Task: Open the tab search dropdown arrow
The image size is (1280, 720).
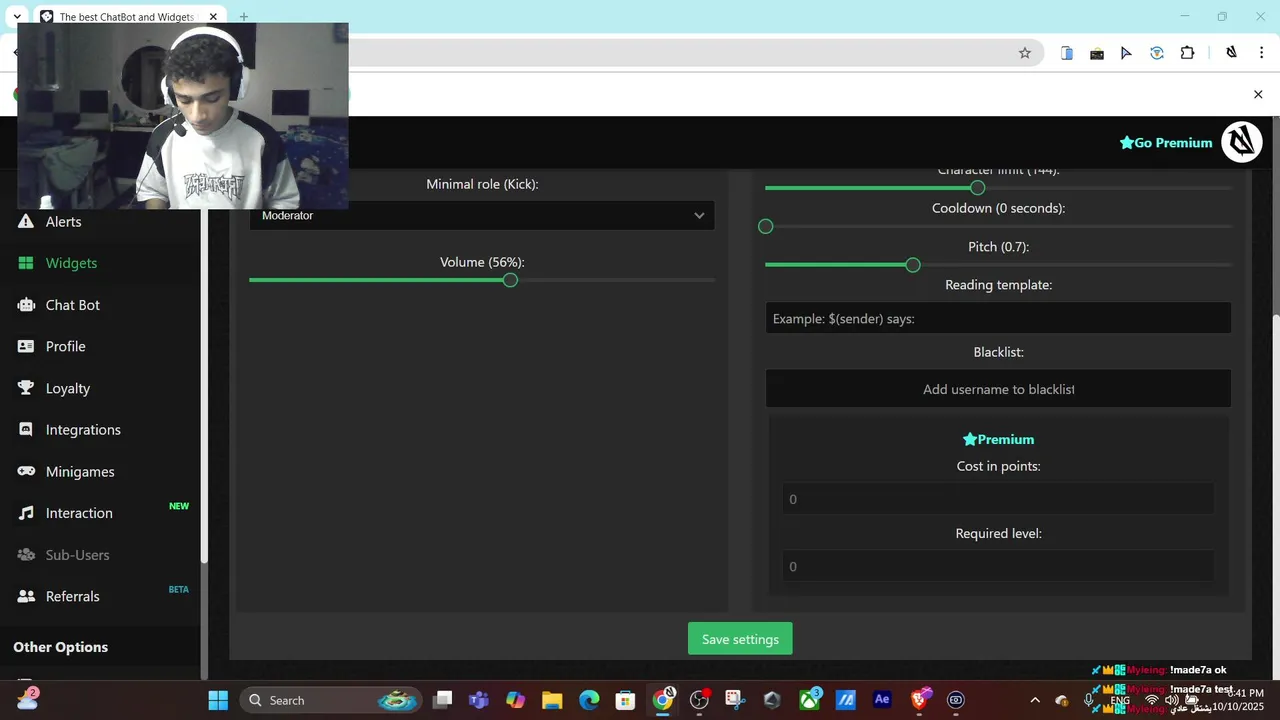Action: 17,17
